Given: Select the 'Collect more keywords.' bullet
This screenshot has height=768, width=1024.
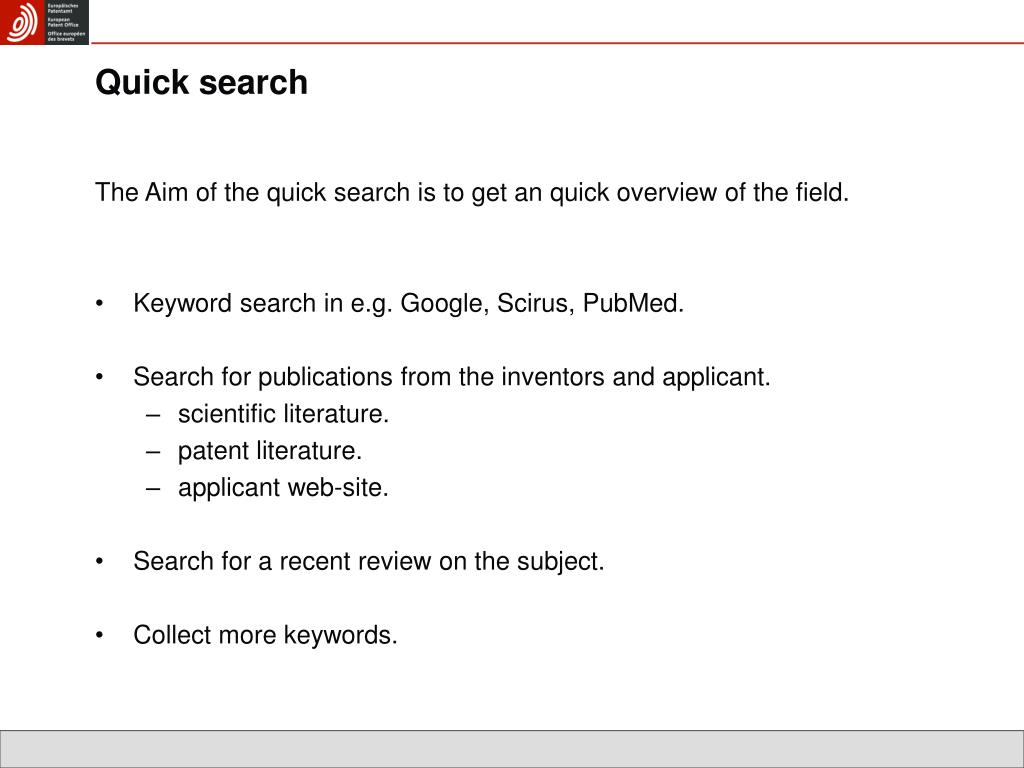Looking at the screenshot, I should [x=265, y=635].
